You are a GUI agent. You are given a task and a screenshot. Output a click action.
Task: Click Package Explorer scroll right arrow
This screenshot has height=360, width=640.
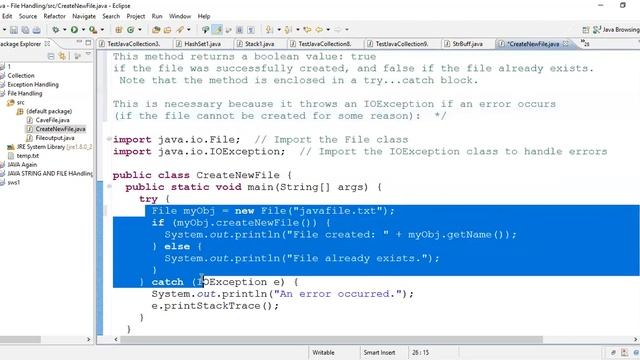click(89, 340)
